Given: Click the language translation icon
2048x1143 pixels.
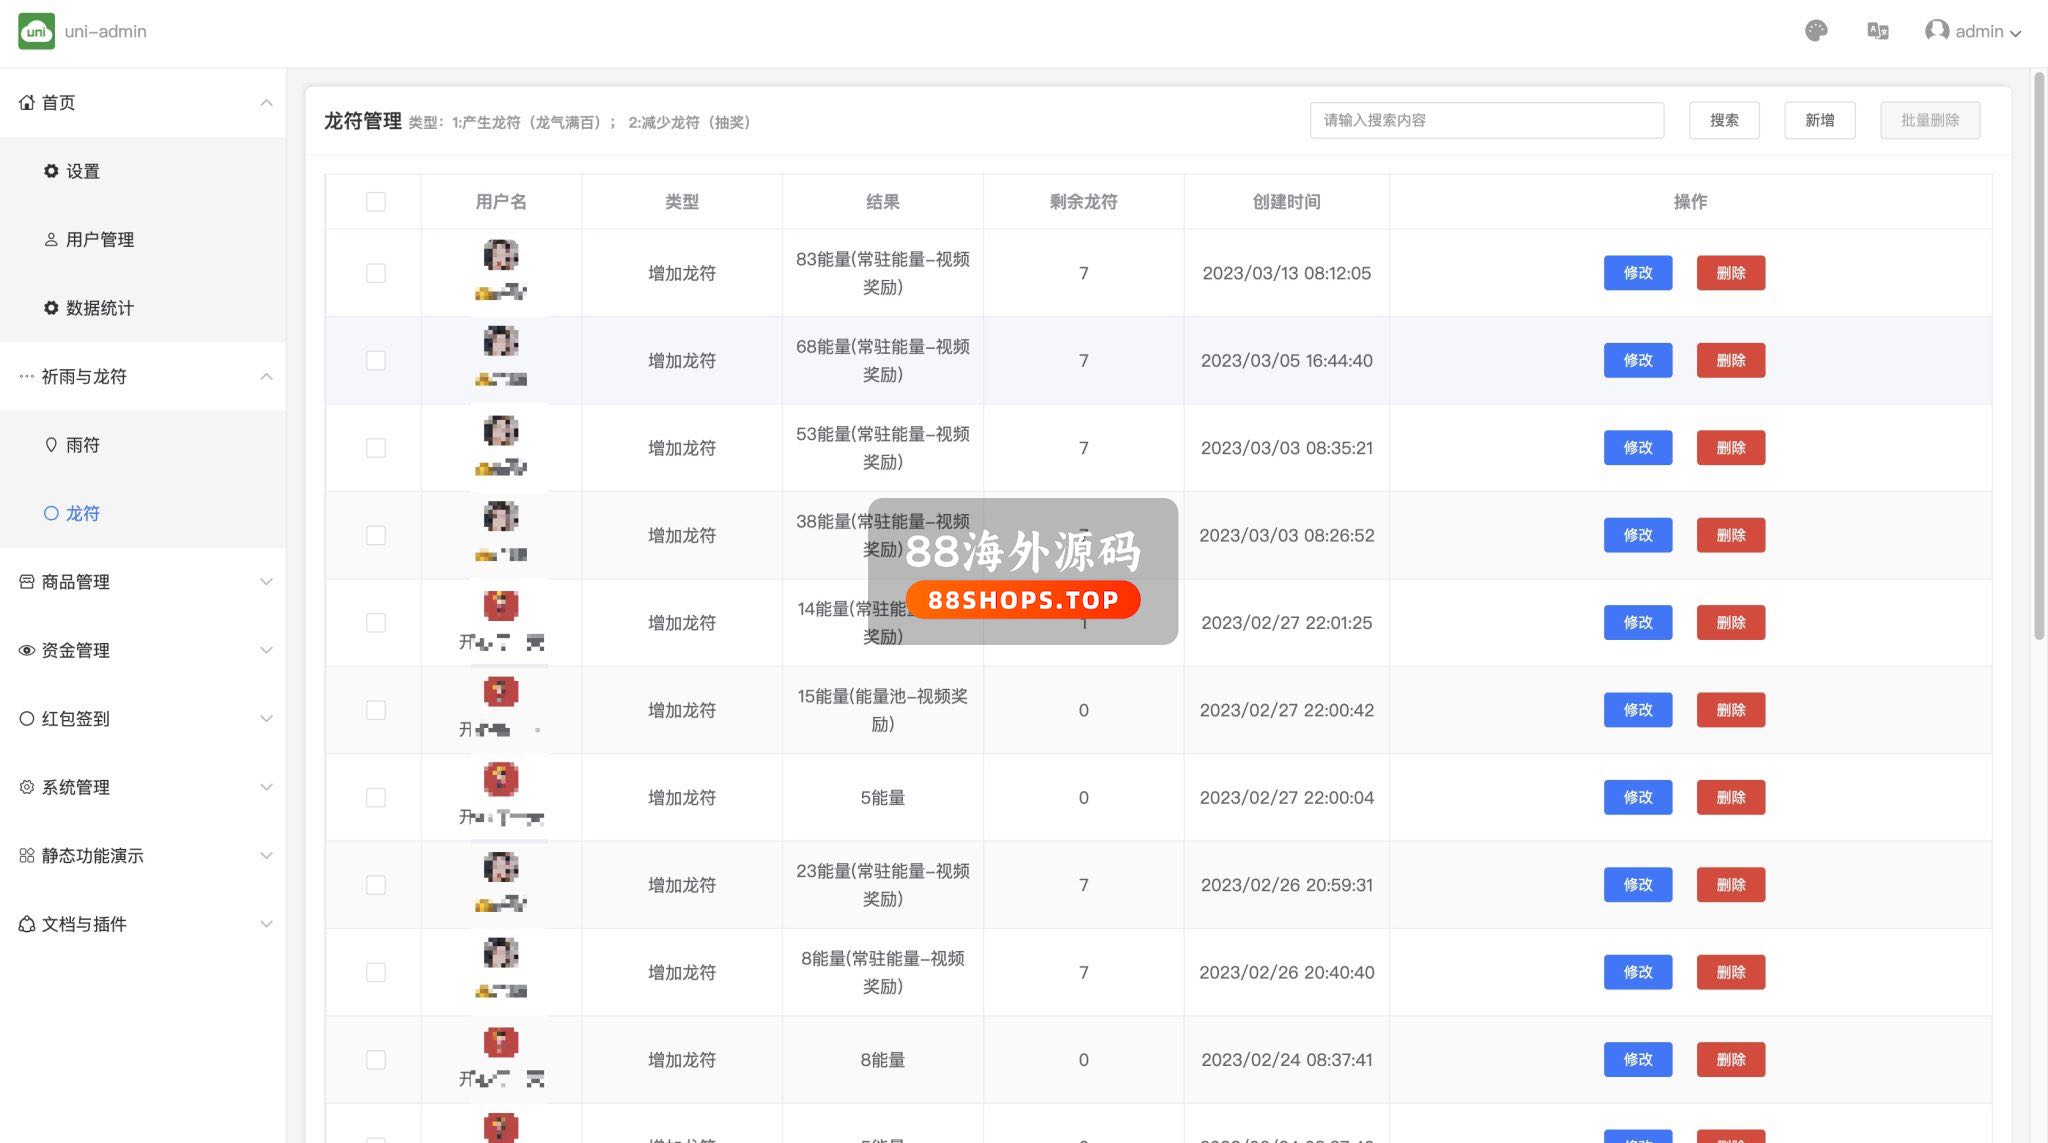Looking at the screenshot, I should point(1877,31).
